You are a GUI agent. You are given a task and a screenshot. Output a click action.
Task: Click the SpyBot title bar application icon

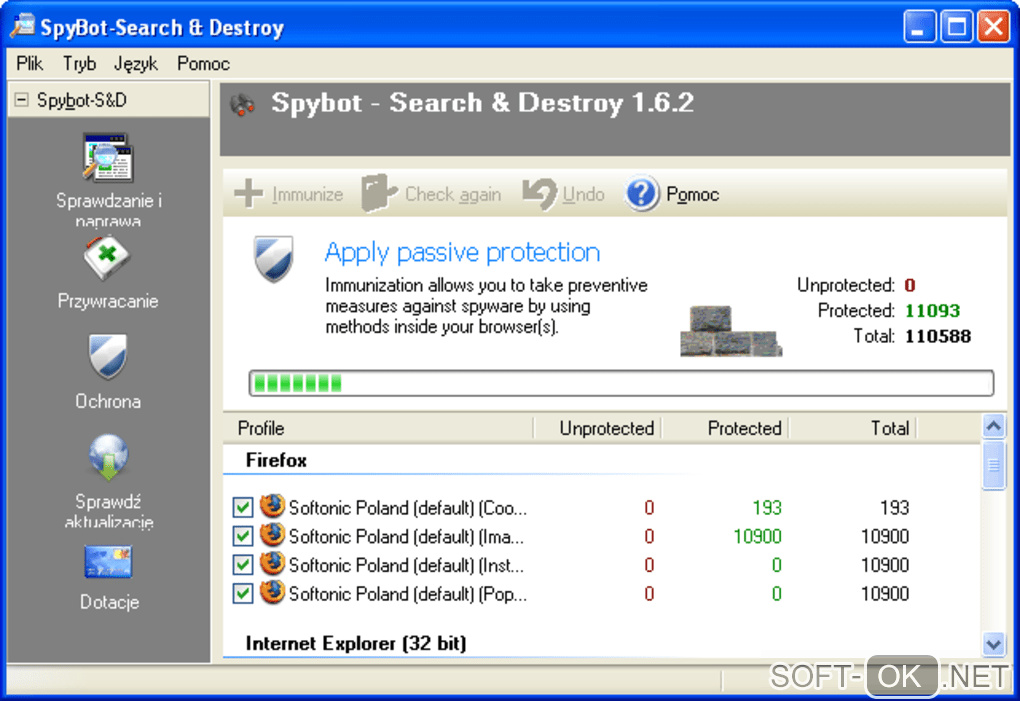(23, 27)
